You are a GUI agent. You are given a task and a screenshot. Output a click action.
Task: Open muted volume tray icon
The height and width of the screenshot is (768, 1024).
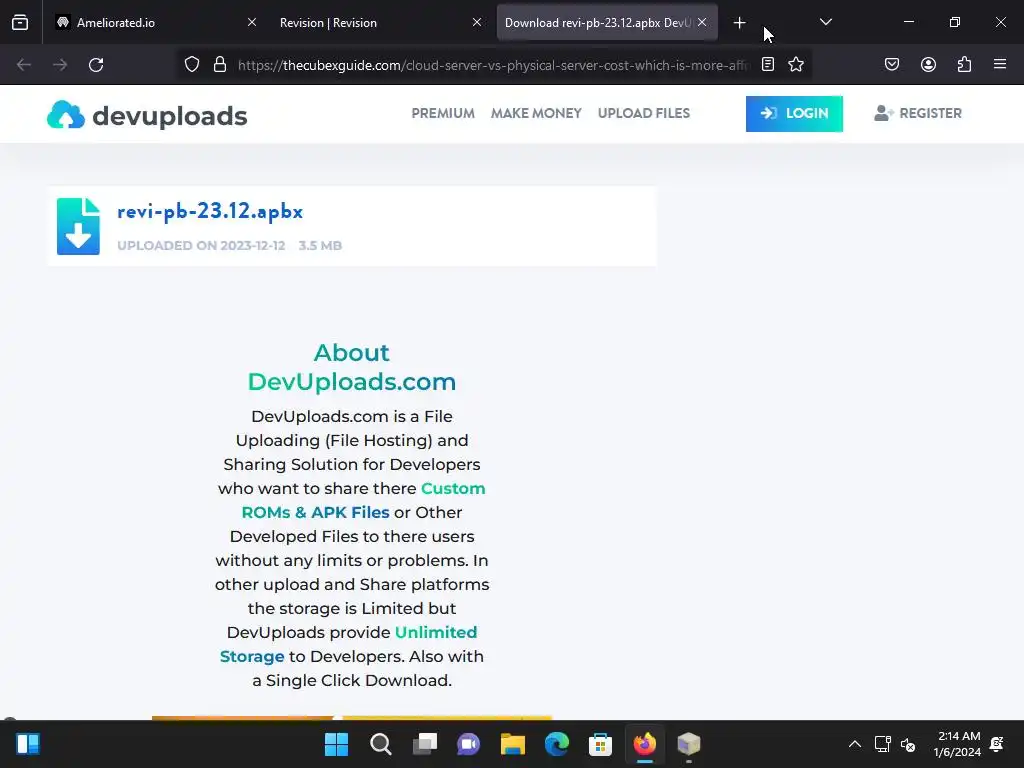(x=908, y=744)
